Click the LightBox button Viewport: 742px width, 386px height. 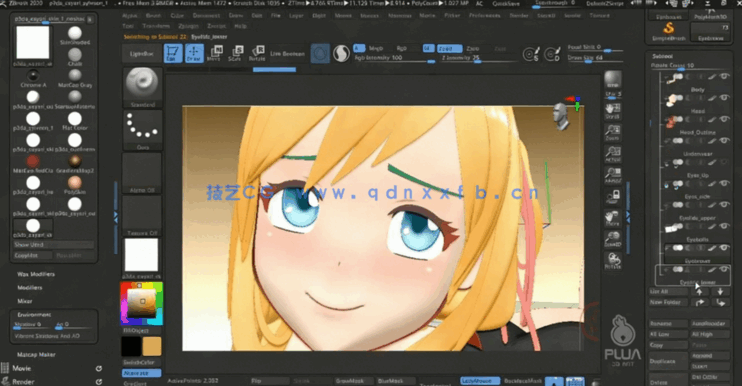(x=141, y=54)
